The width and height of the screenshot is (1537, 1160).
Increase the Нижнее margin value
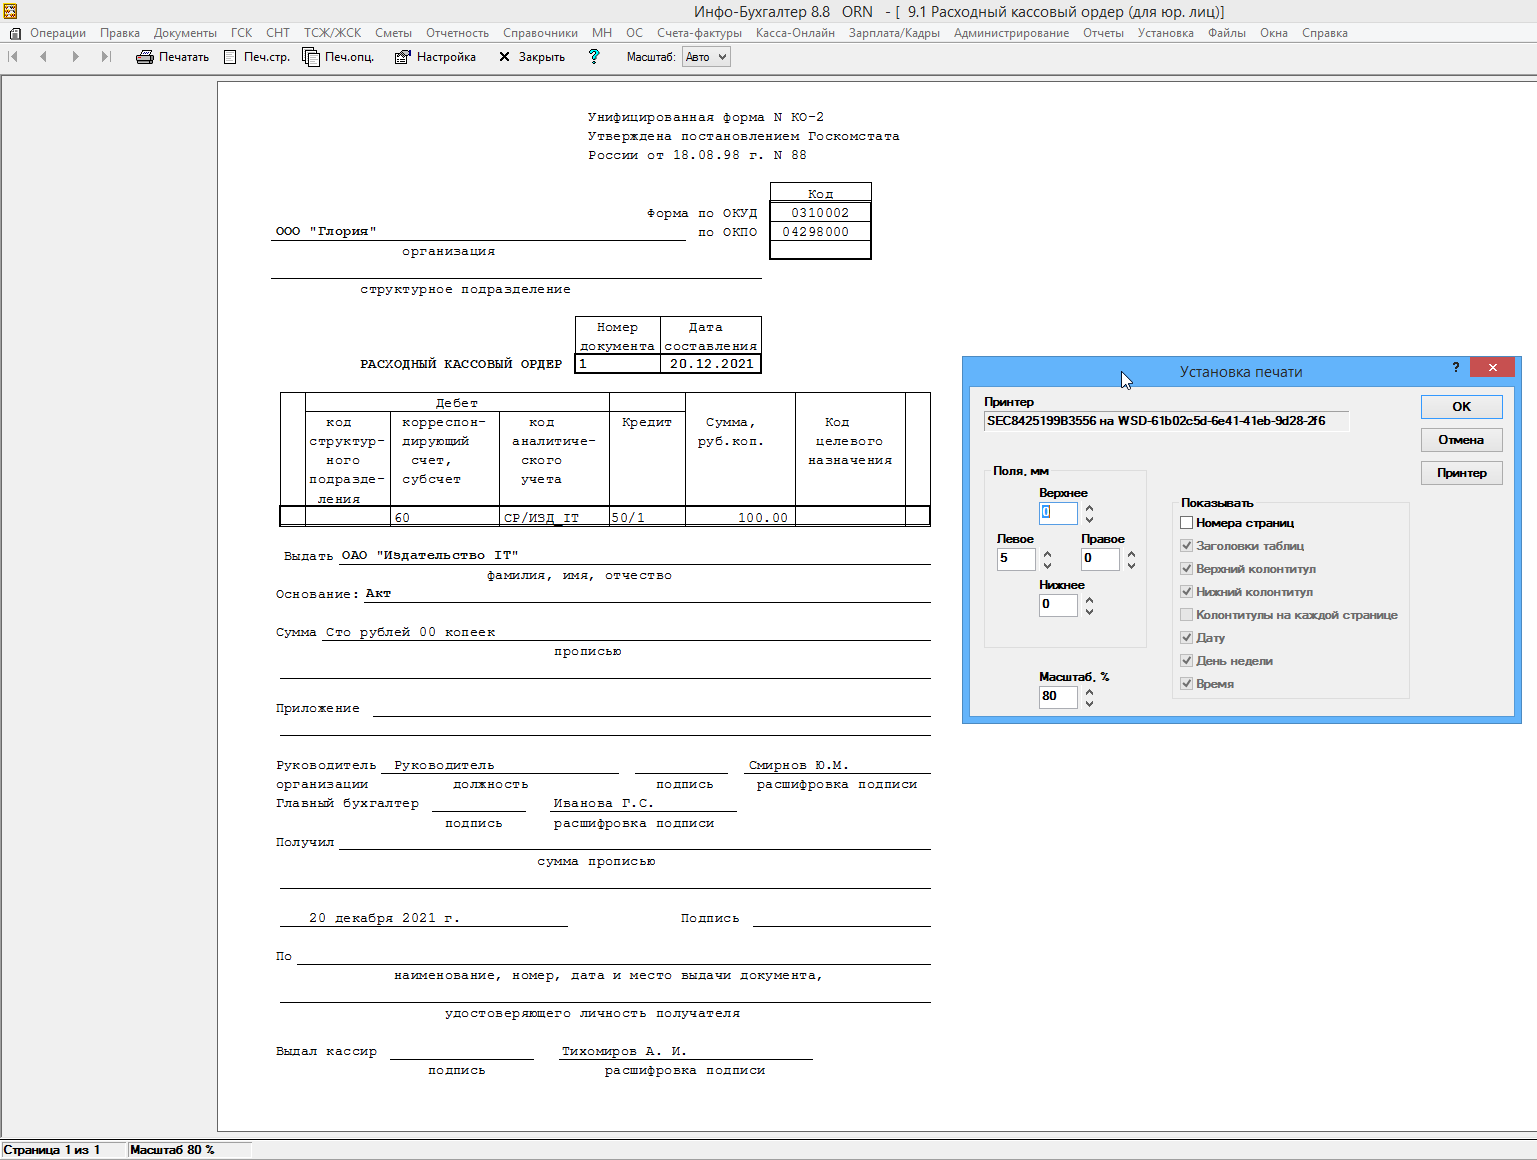click(x=1089, y=600)
